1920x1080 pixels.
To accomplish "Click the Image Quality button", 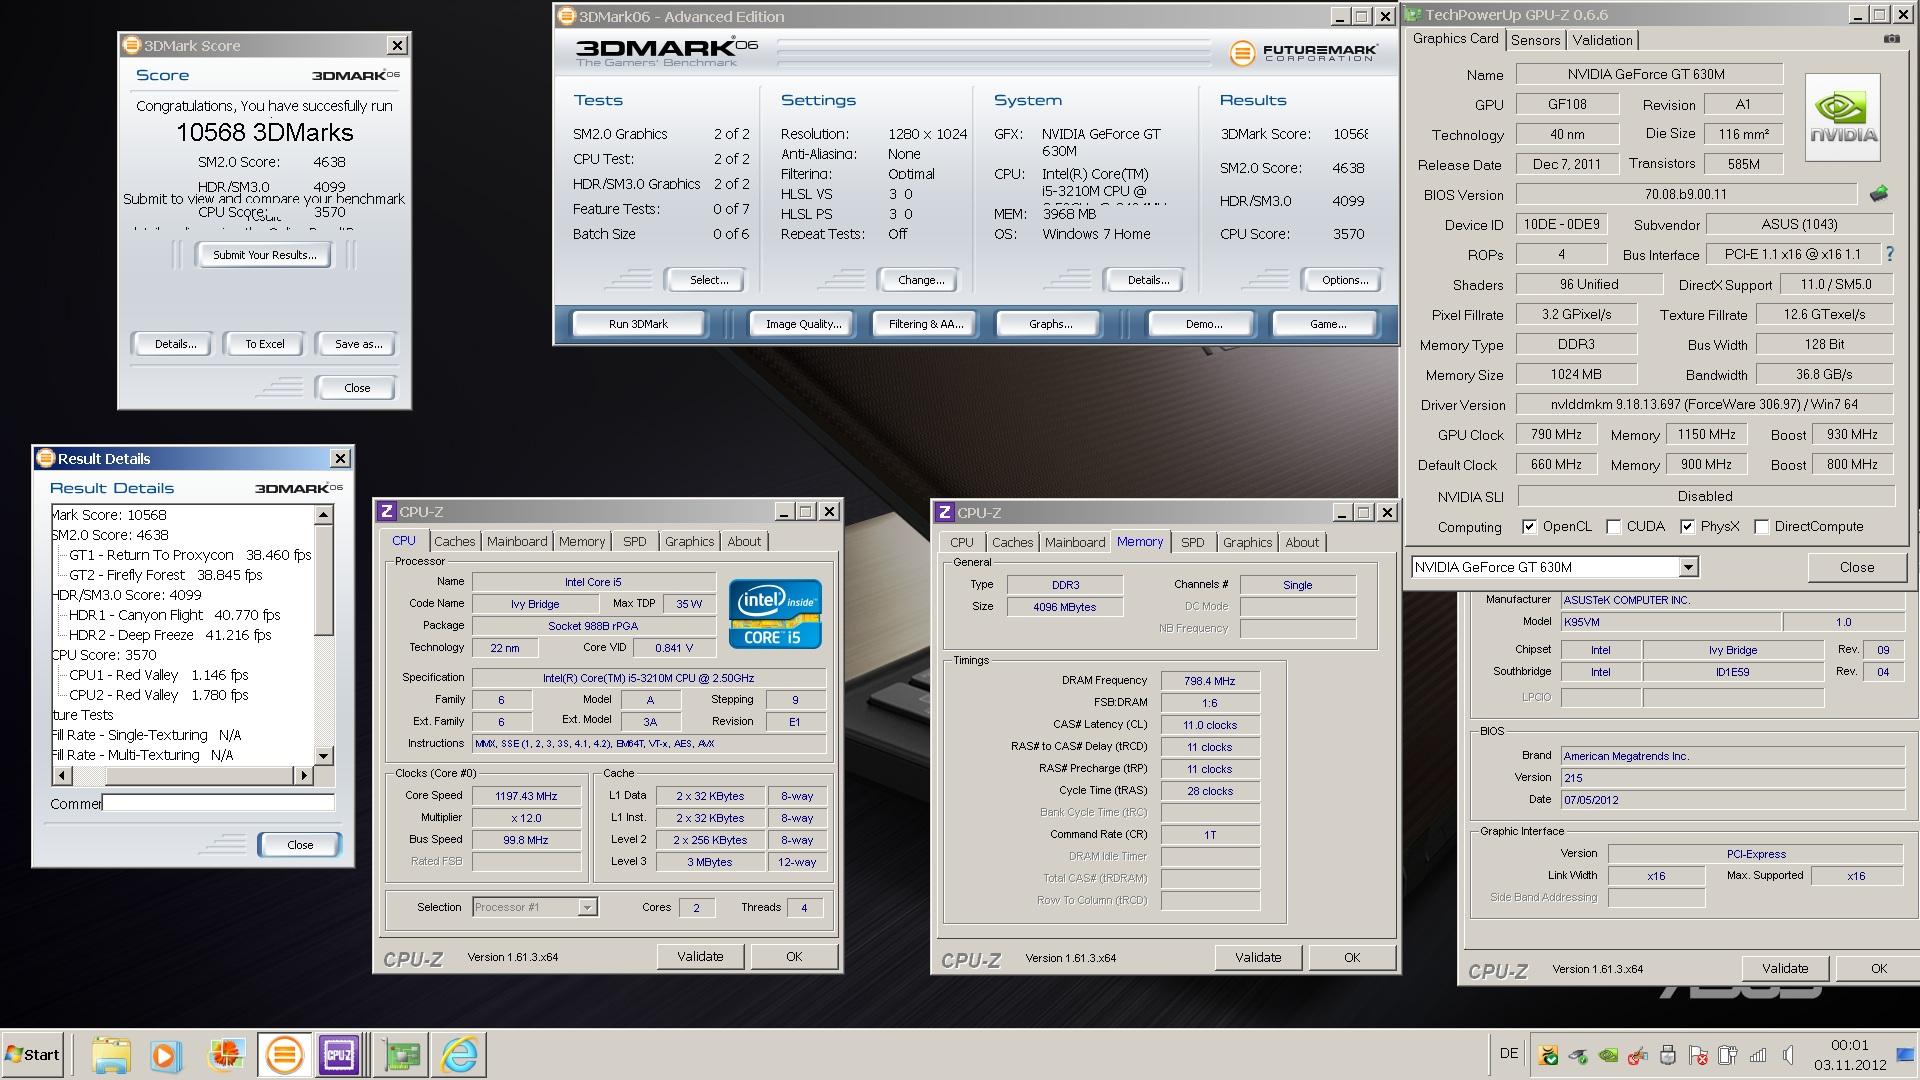I will pyautogui.click(x=803, y=324).
